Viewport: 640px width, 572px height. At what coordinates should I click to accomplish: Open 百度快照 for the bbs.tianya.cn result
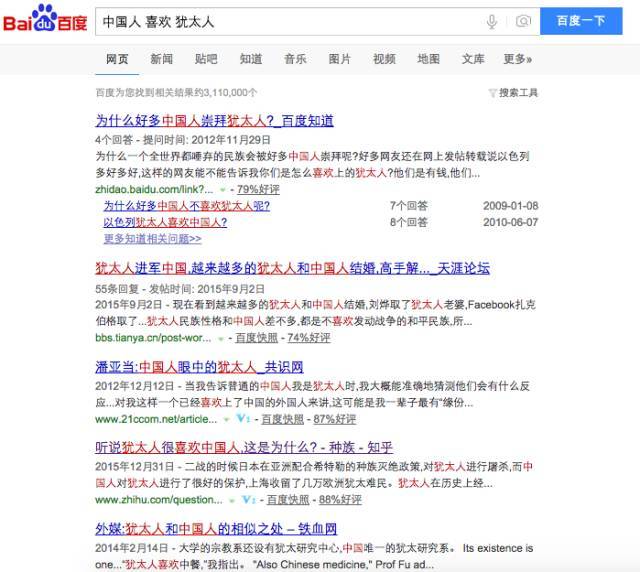(257, 338)
